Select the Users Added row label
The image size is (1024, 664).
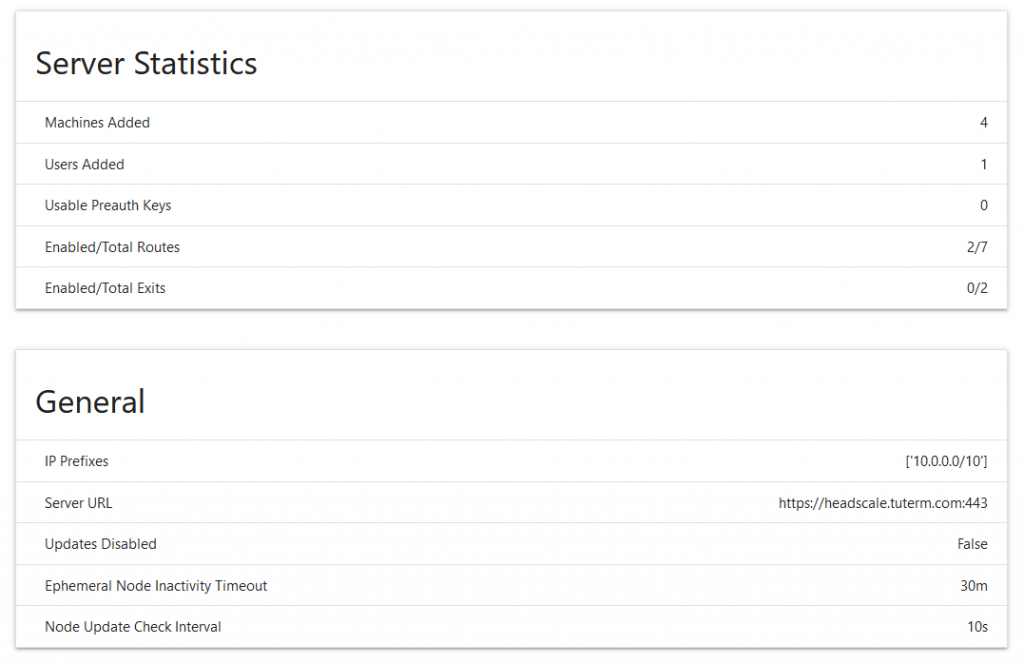coord(84,165)
